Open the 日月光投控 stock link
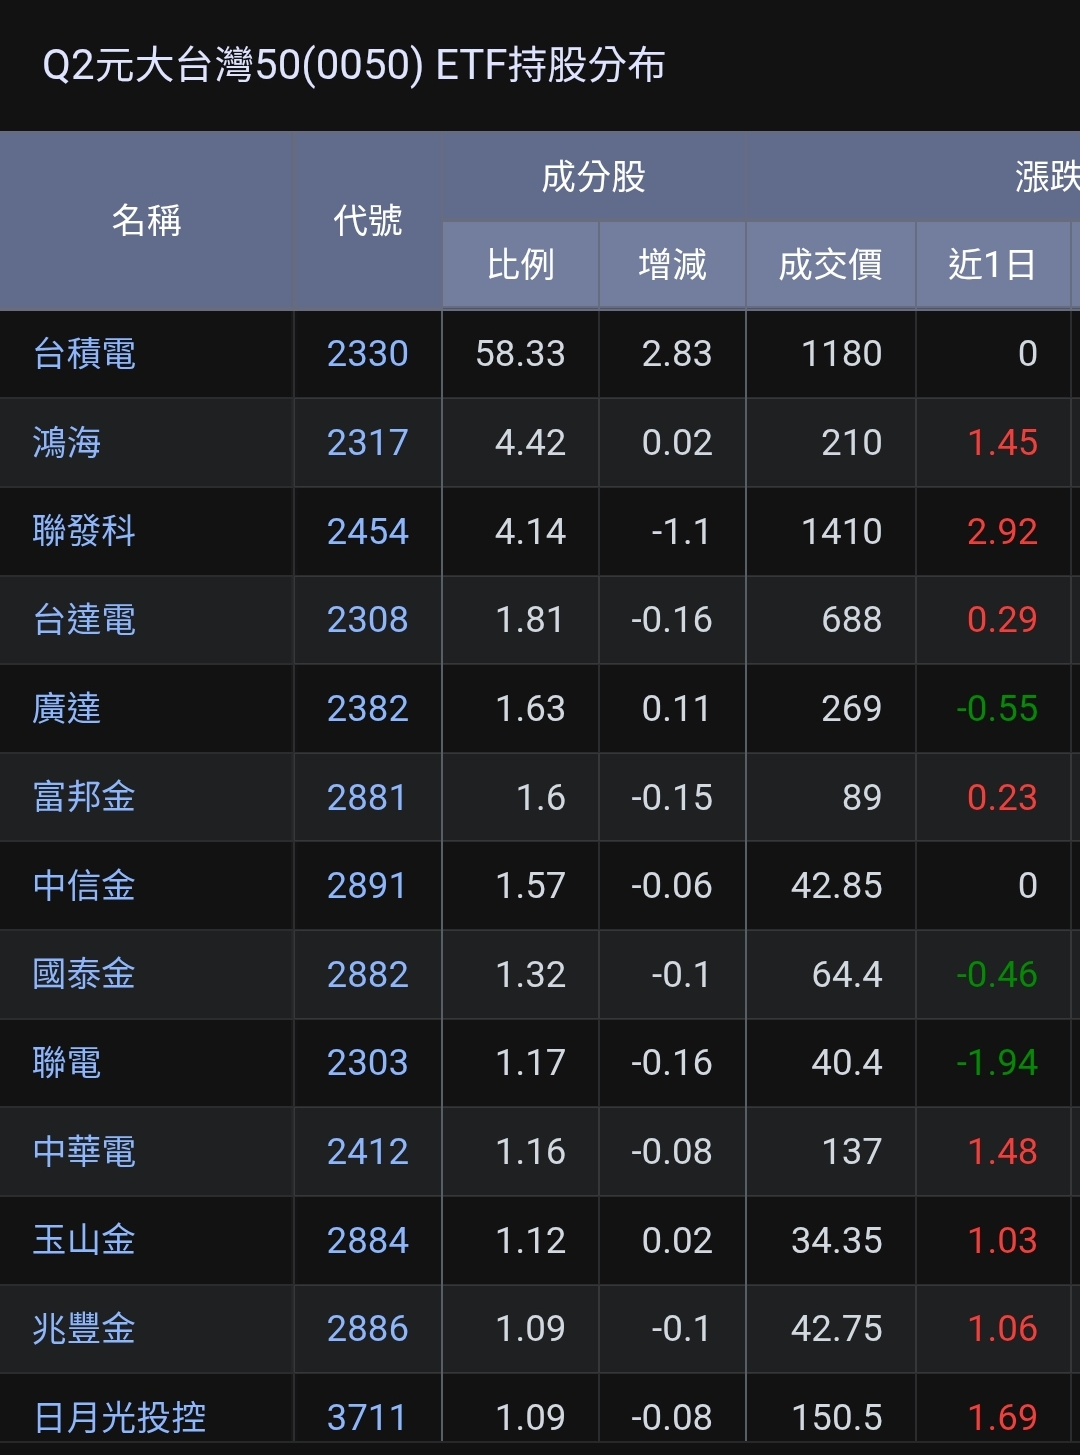Viewport: 1080px width, 1455px height. coord(119,1417)
